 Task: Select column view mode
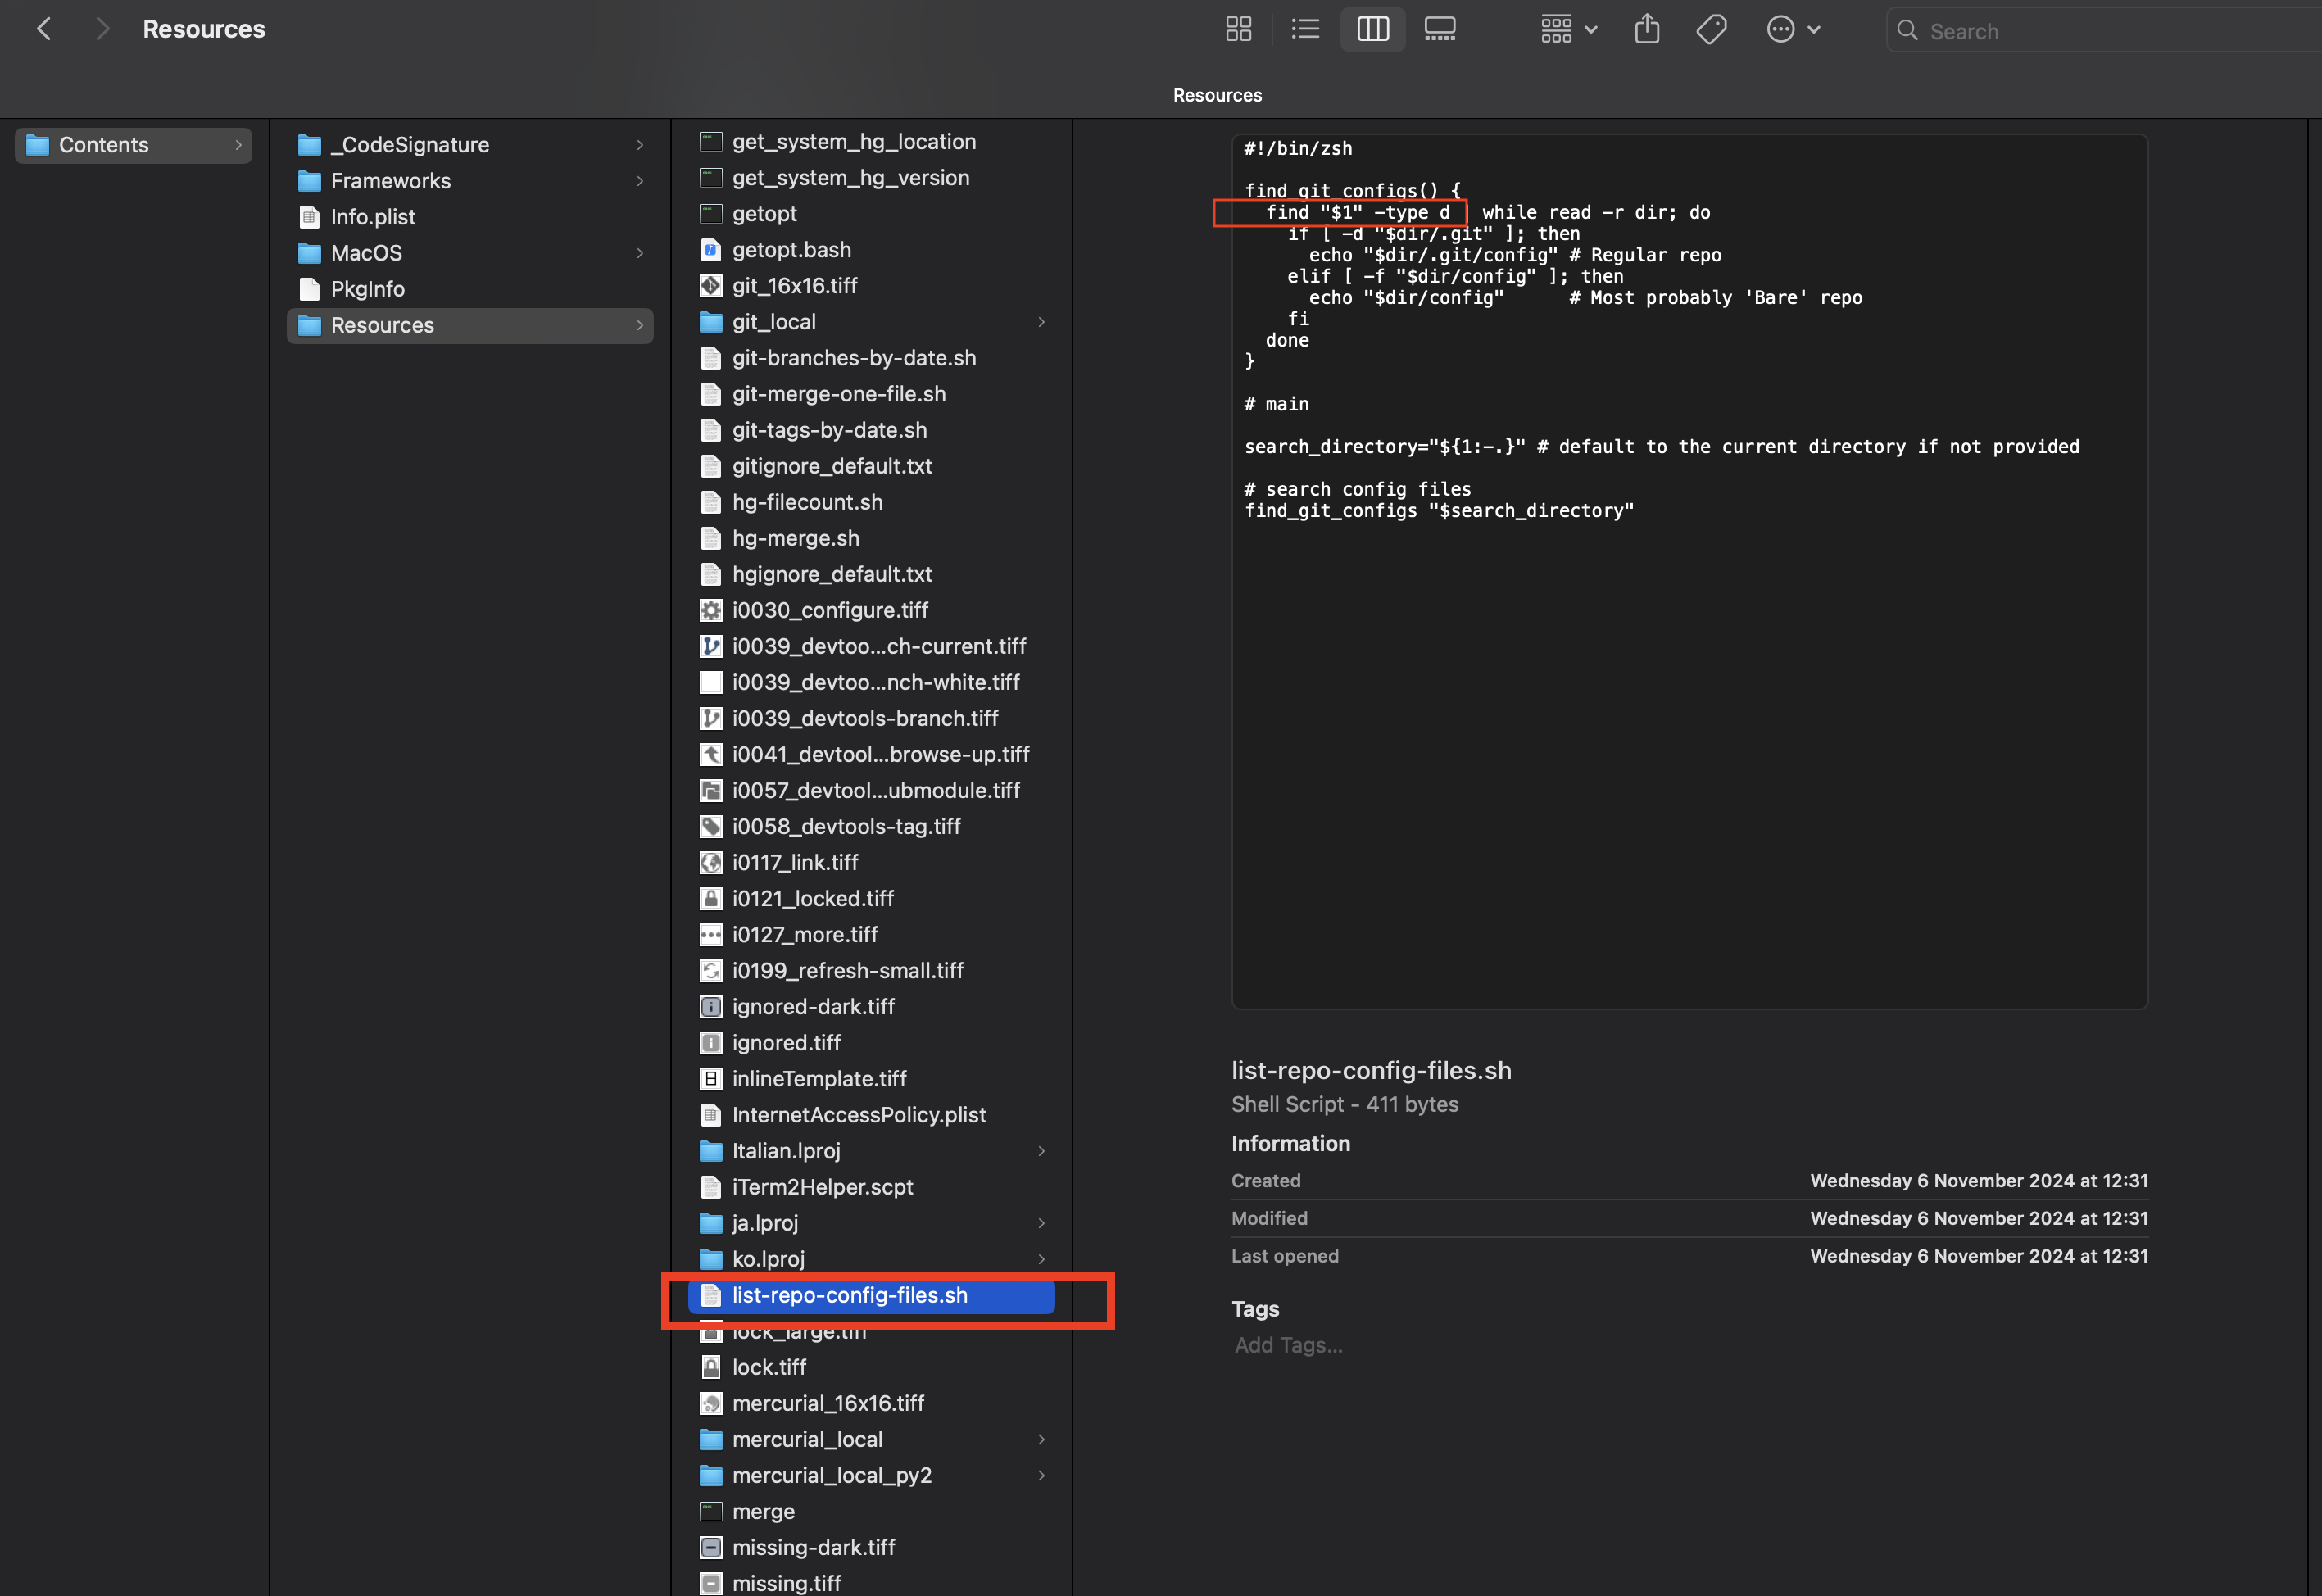[1372, 29]
